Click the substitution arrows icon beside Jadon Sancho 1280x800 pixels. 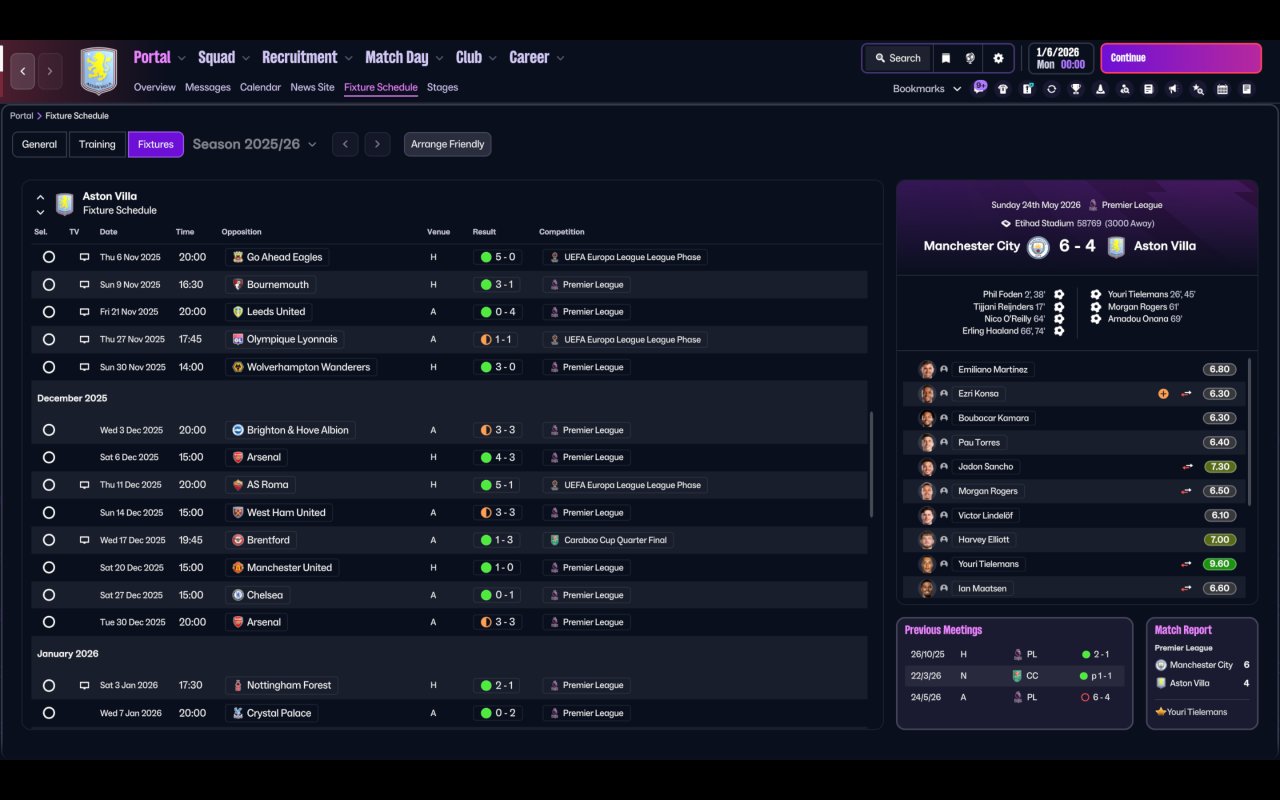(1188, 467)
